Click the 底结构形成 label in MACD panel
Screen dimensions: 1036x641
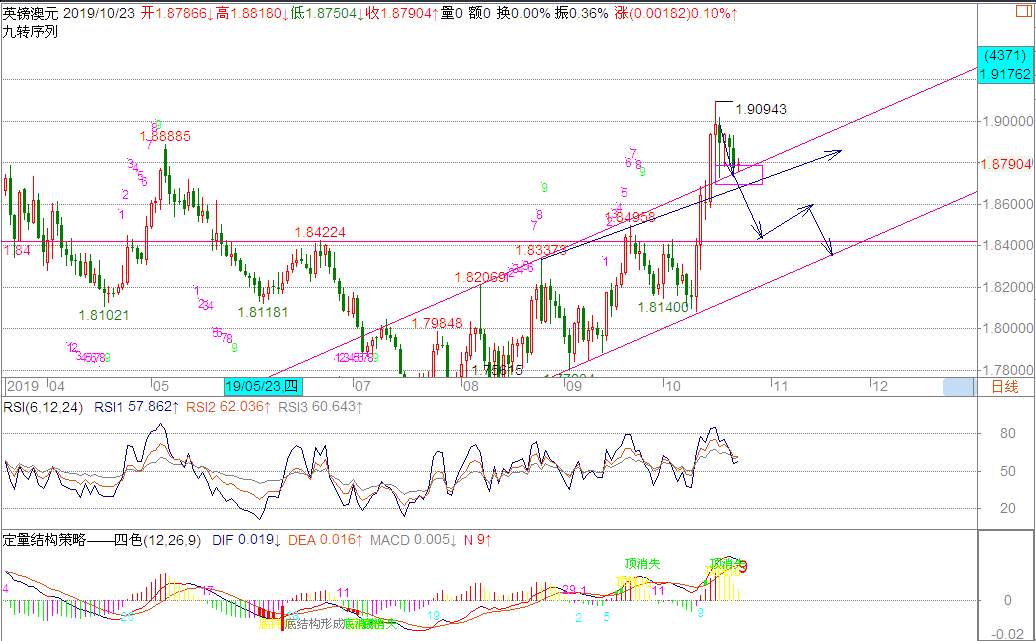tap(316, 624)
